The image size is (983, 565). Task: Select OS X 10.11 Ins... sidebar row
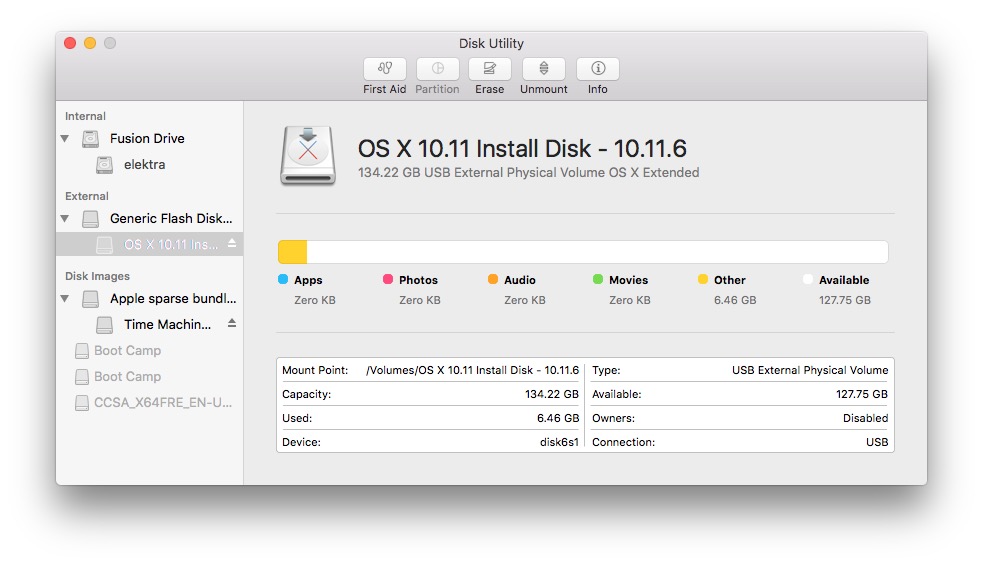click(x=149, y=245)
